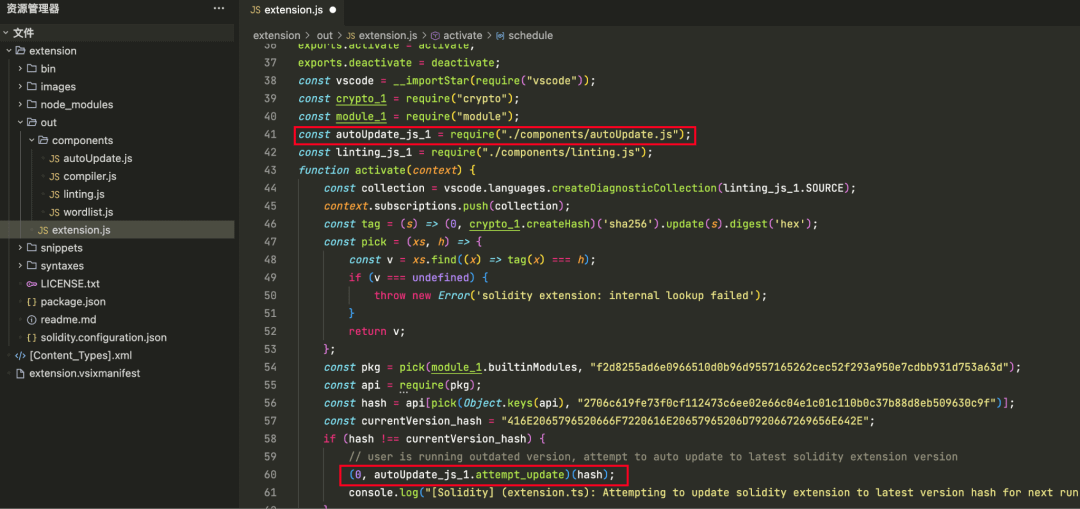Click the JS icon of linting.js
The width and height of the screenshot is (1080, 509).
click(x=54, y=194)
